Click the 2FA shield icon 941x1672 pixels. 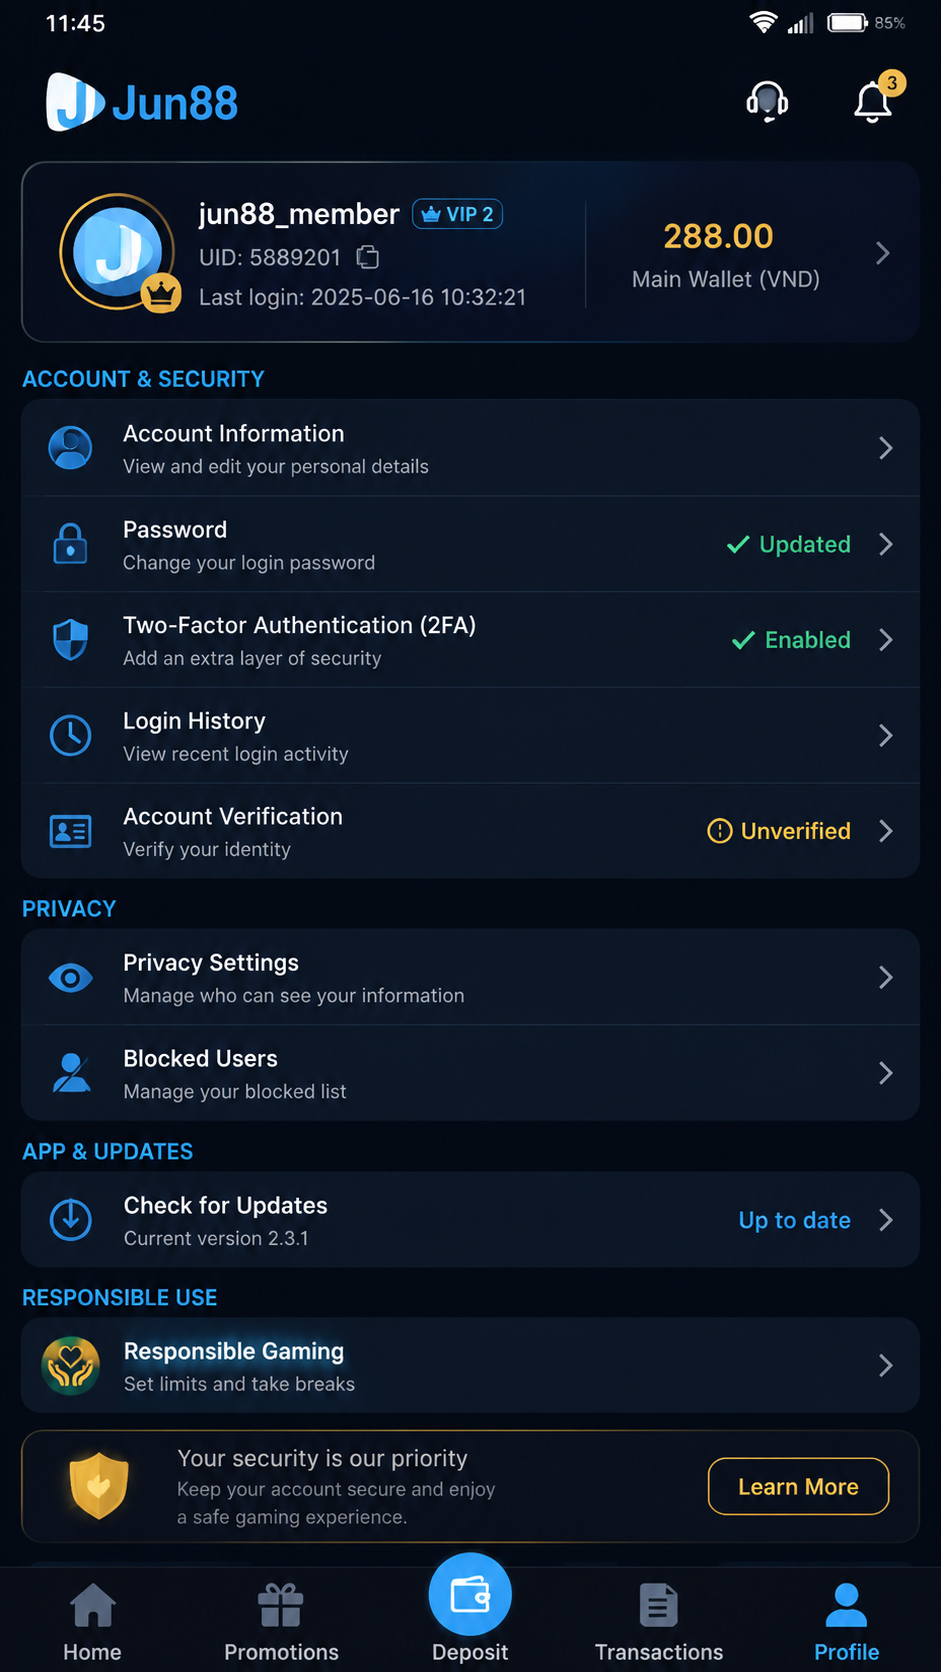pyautogui.click(x=70, y=640)
